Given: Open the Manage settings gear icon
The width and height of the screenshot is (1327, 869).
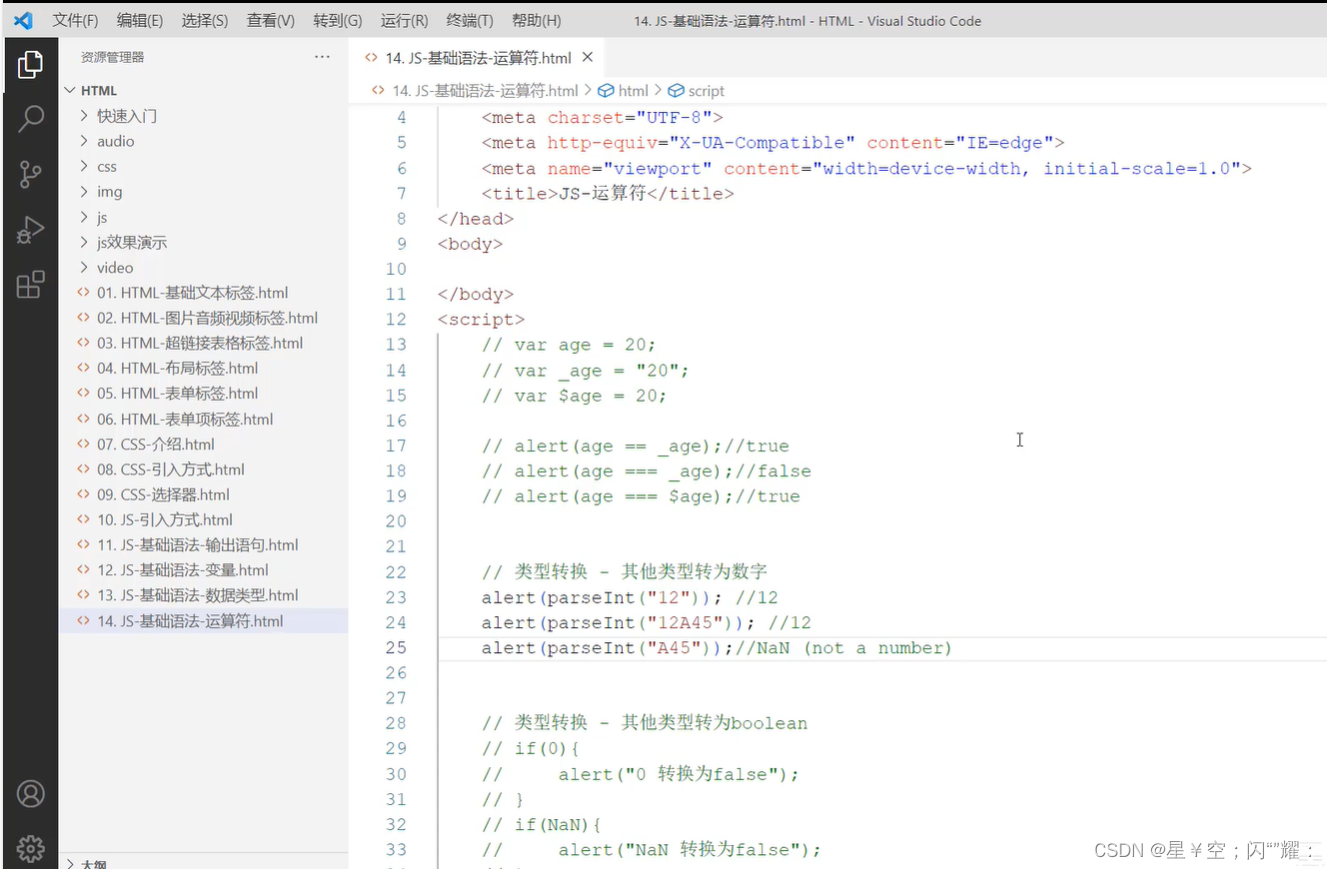Looking at the screenshot, I should [30, 847].
